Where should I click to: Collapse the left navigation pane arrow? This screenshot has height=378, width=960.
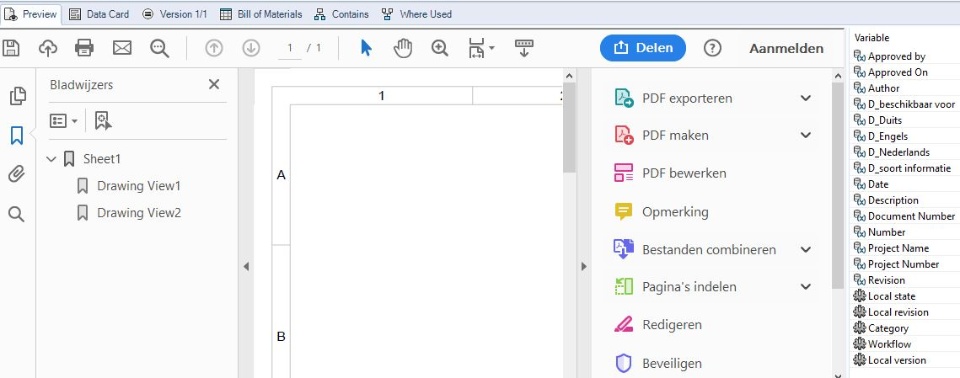246,266
